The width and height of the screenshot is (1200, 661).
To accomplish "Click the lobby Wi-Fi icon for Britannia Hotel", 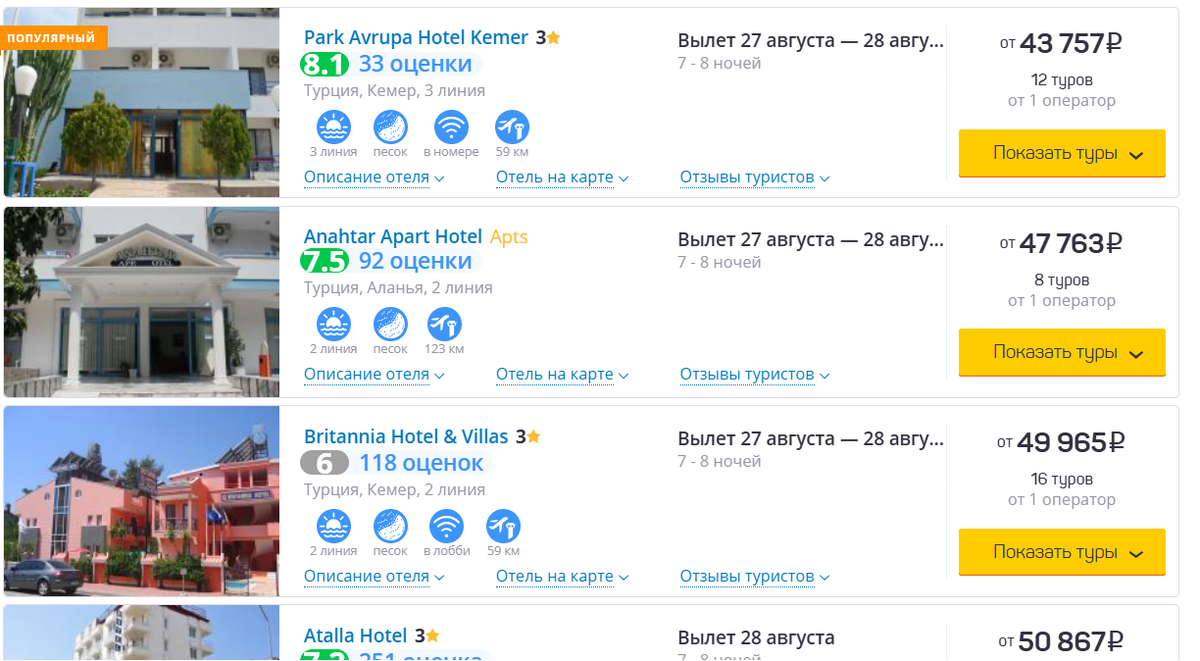I will click(446, 526).
